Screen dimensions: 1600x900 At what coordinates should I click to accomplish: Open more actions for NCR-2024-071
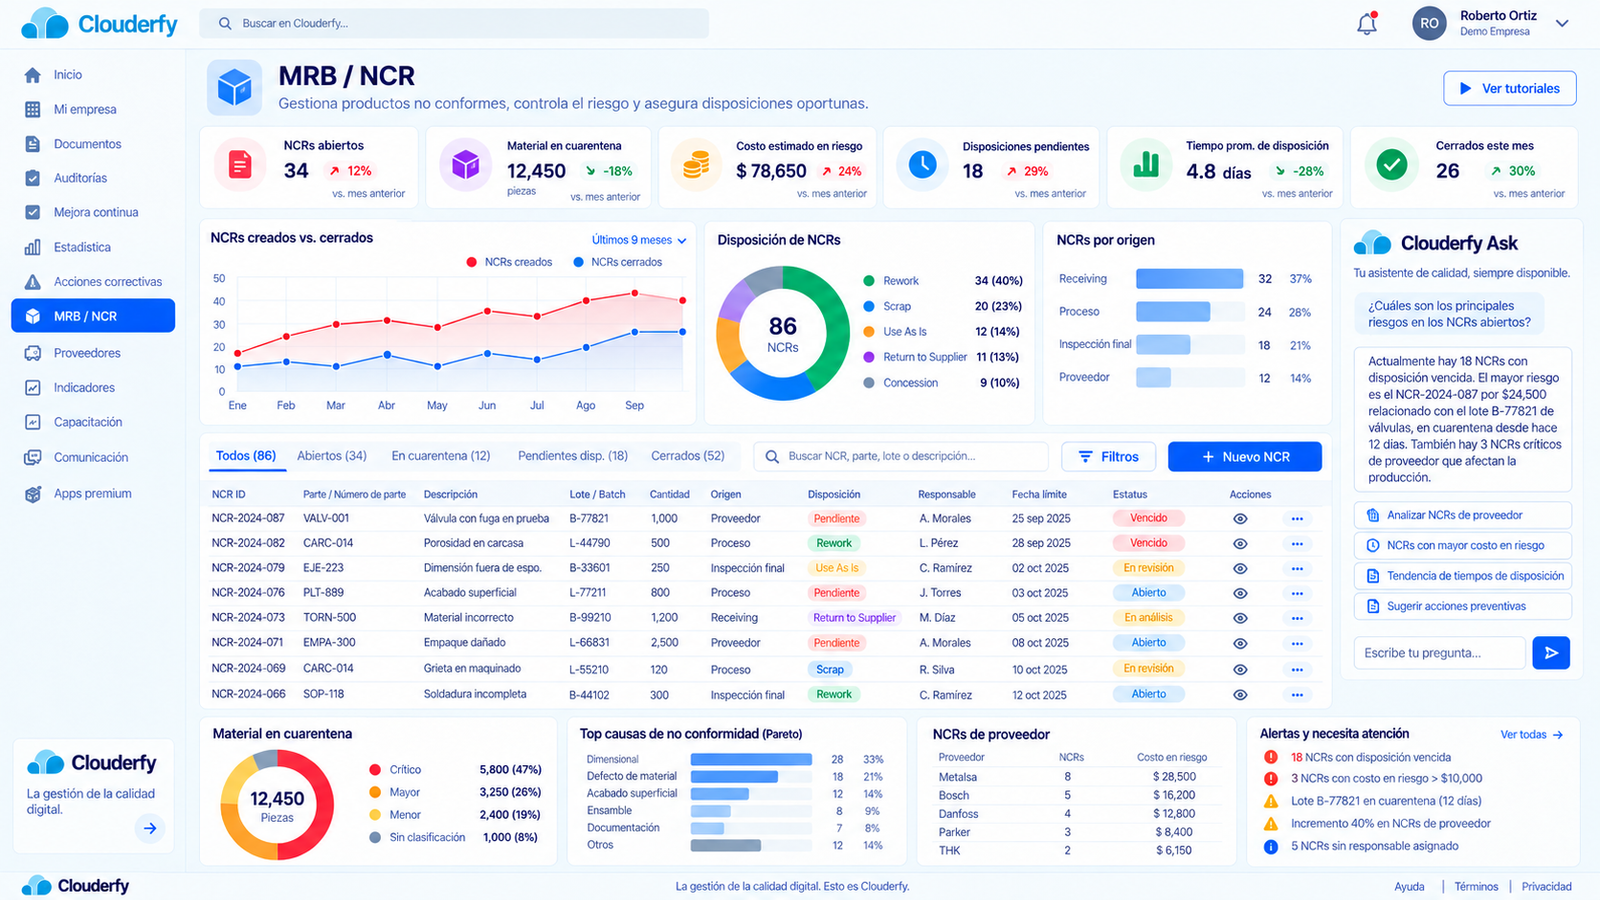1297,644
